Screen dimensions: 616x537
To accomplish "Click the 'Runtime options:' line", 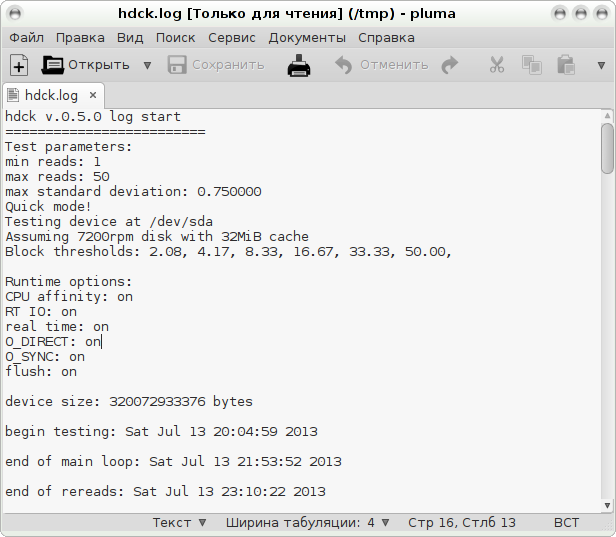I will pyautogui.click(x=69, y=282).
